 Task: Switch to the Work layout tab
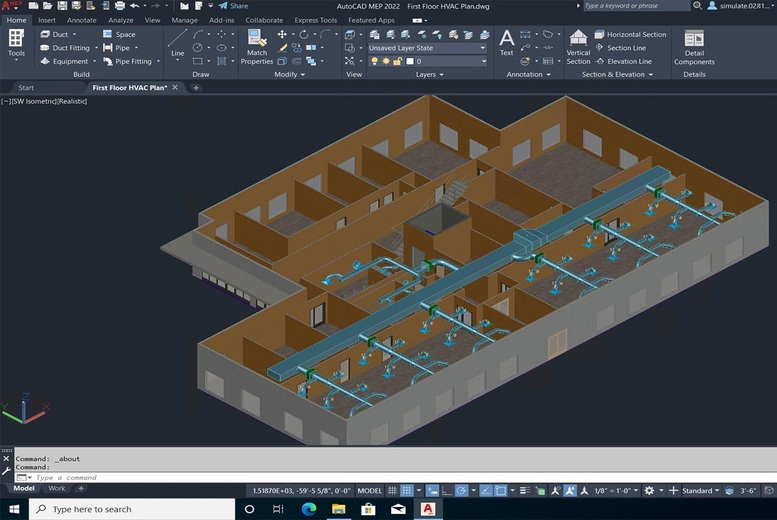[56, 488]
